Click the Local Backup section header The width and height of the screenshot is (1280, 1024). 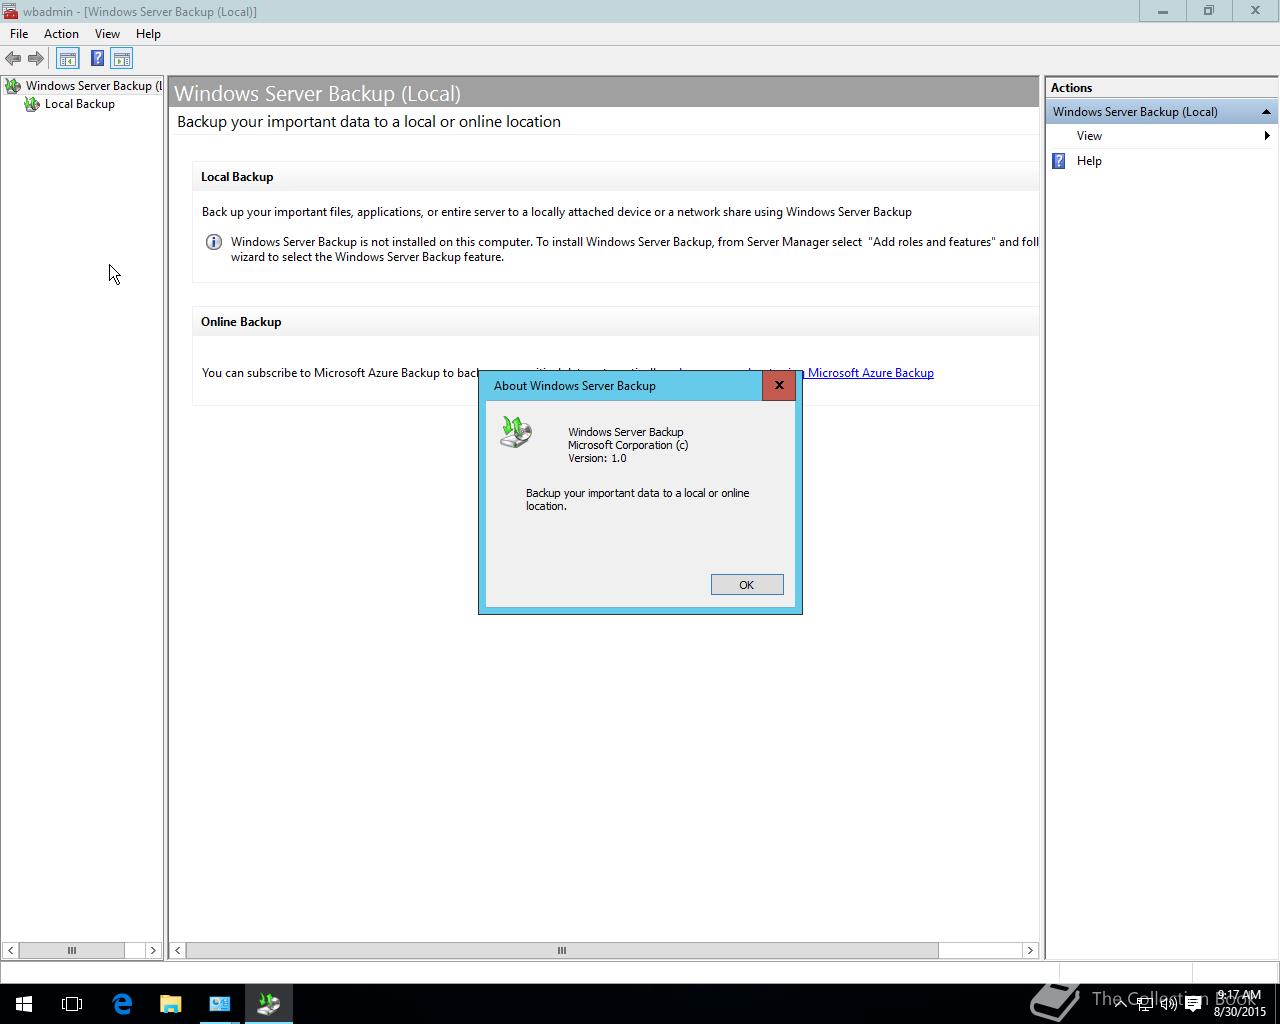pos(237,177)
